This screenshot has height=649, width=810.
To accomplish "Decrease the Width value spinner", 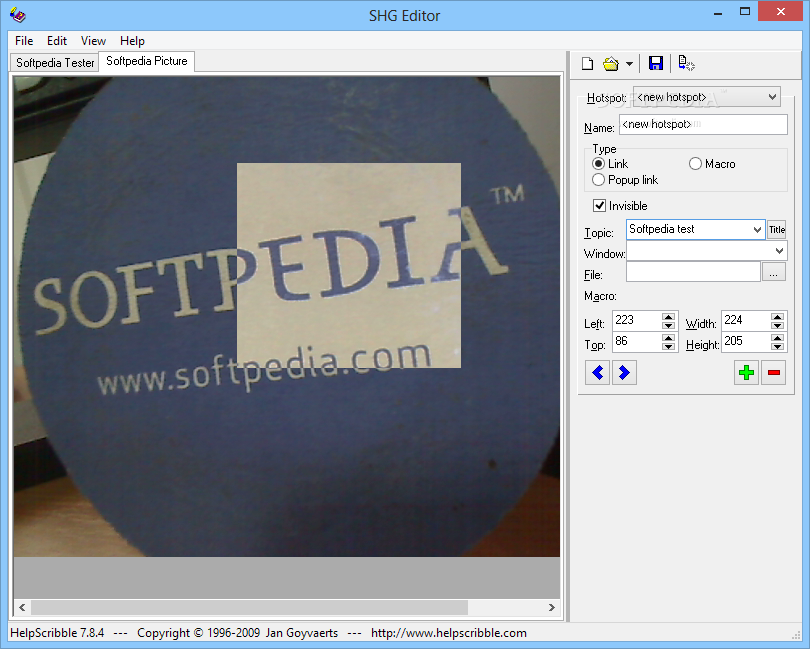I will (x=777, y=326).
